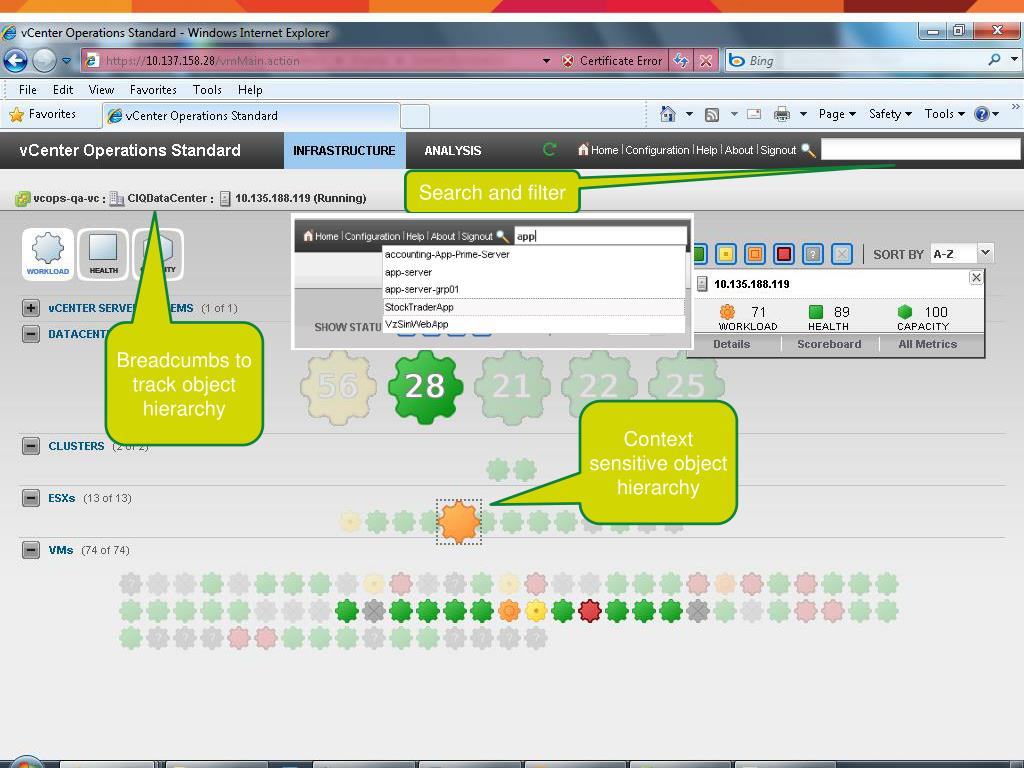Open the IE Page menu dropdown

837,114
